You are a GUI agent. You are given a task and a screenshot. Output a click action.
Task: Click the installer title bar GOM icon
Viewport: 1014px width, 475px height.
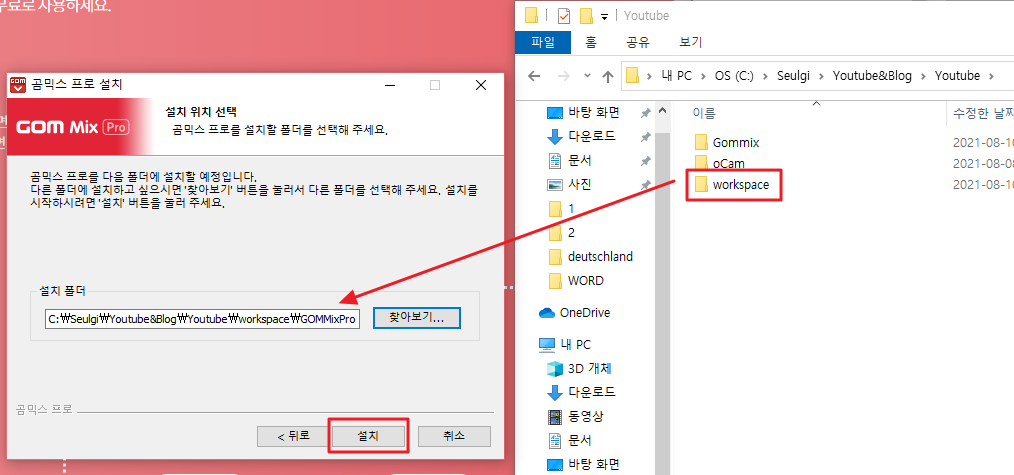click(x=20, y=84)
